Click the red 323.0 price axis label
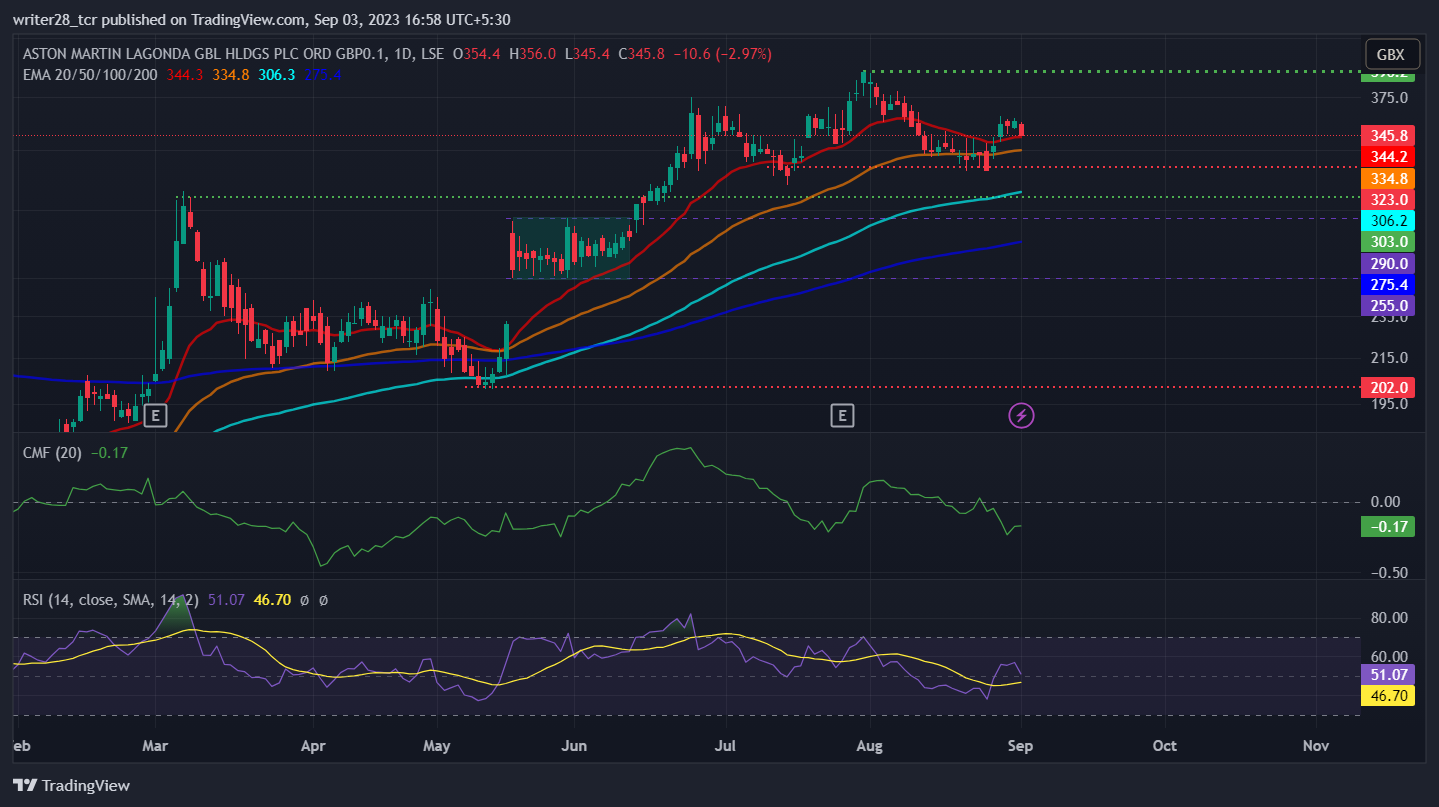 pyautogui.click(x=1388, y=199)
